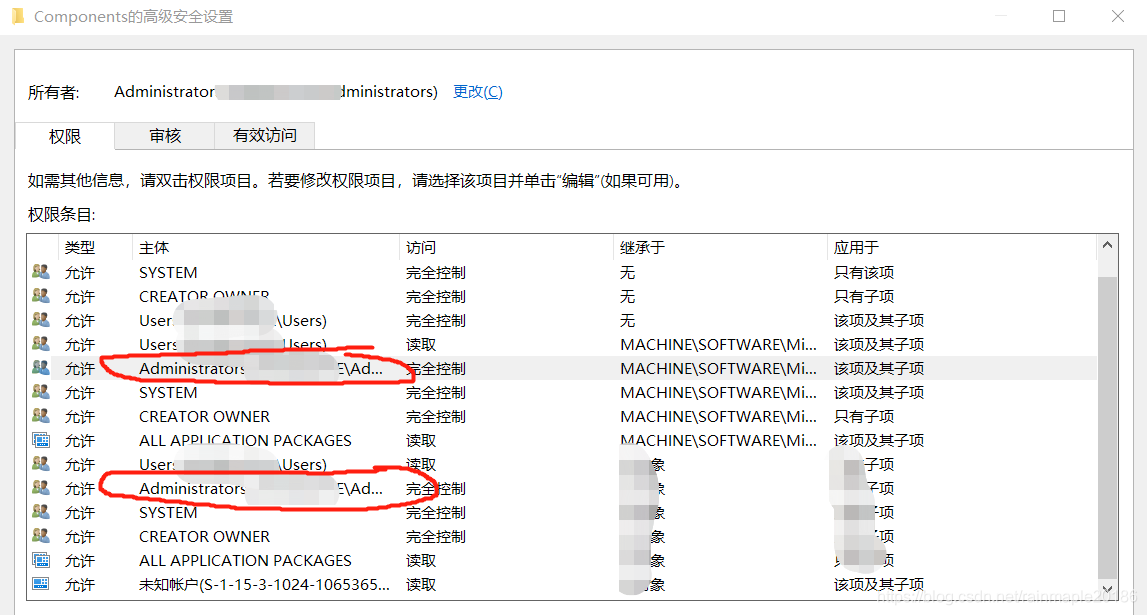Screen dimensions: 1147x615
Task: Click the 该项及其子项 cell of the 未知帐户 row
Action: tap(879, 584)
